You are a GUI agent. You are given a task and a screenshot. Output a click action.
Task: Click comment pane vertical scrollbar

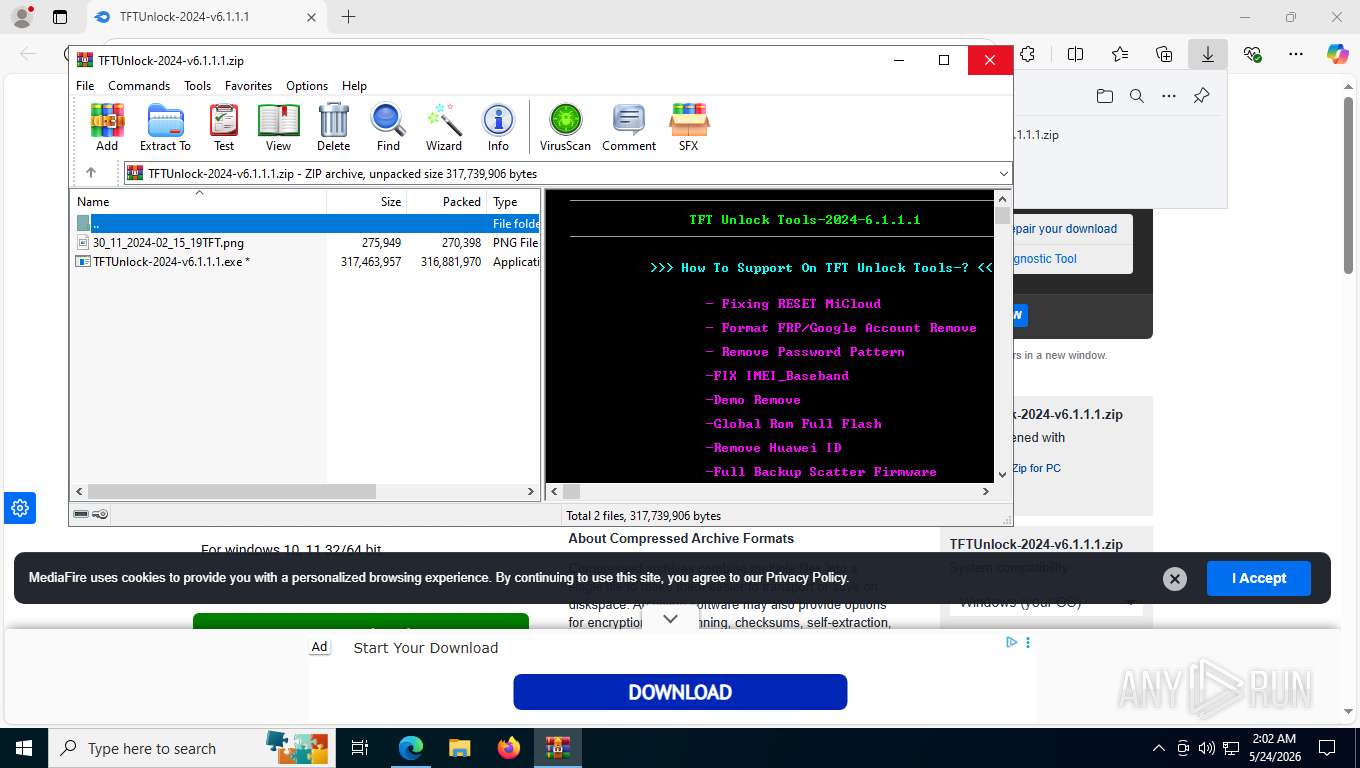click(1002, 215)
